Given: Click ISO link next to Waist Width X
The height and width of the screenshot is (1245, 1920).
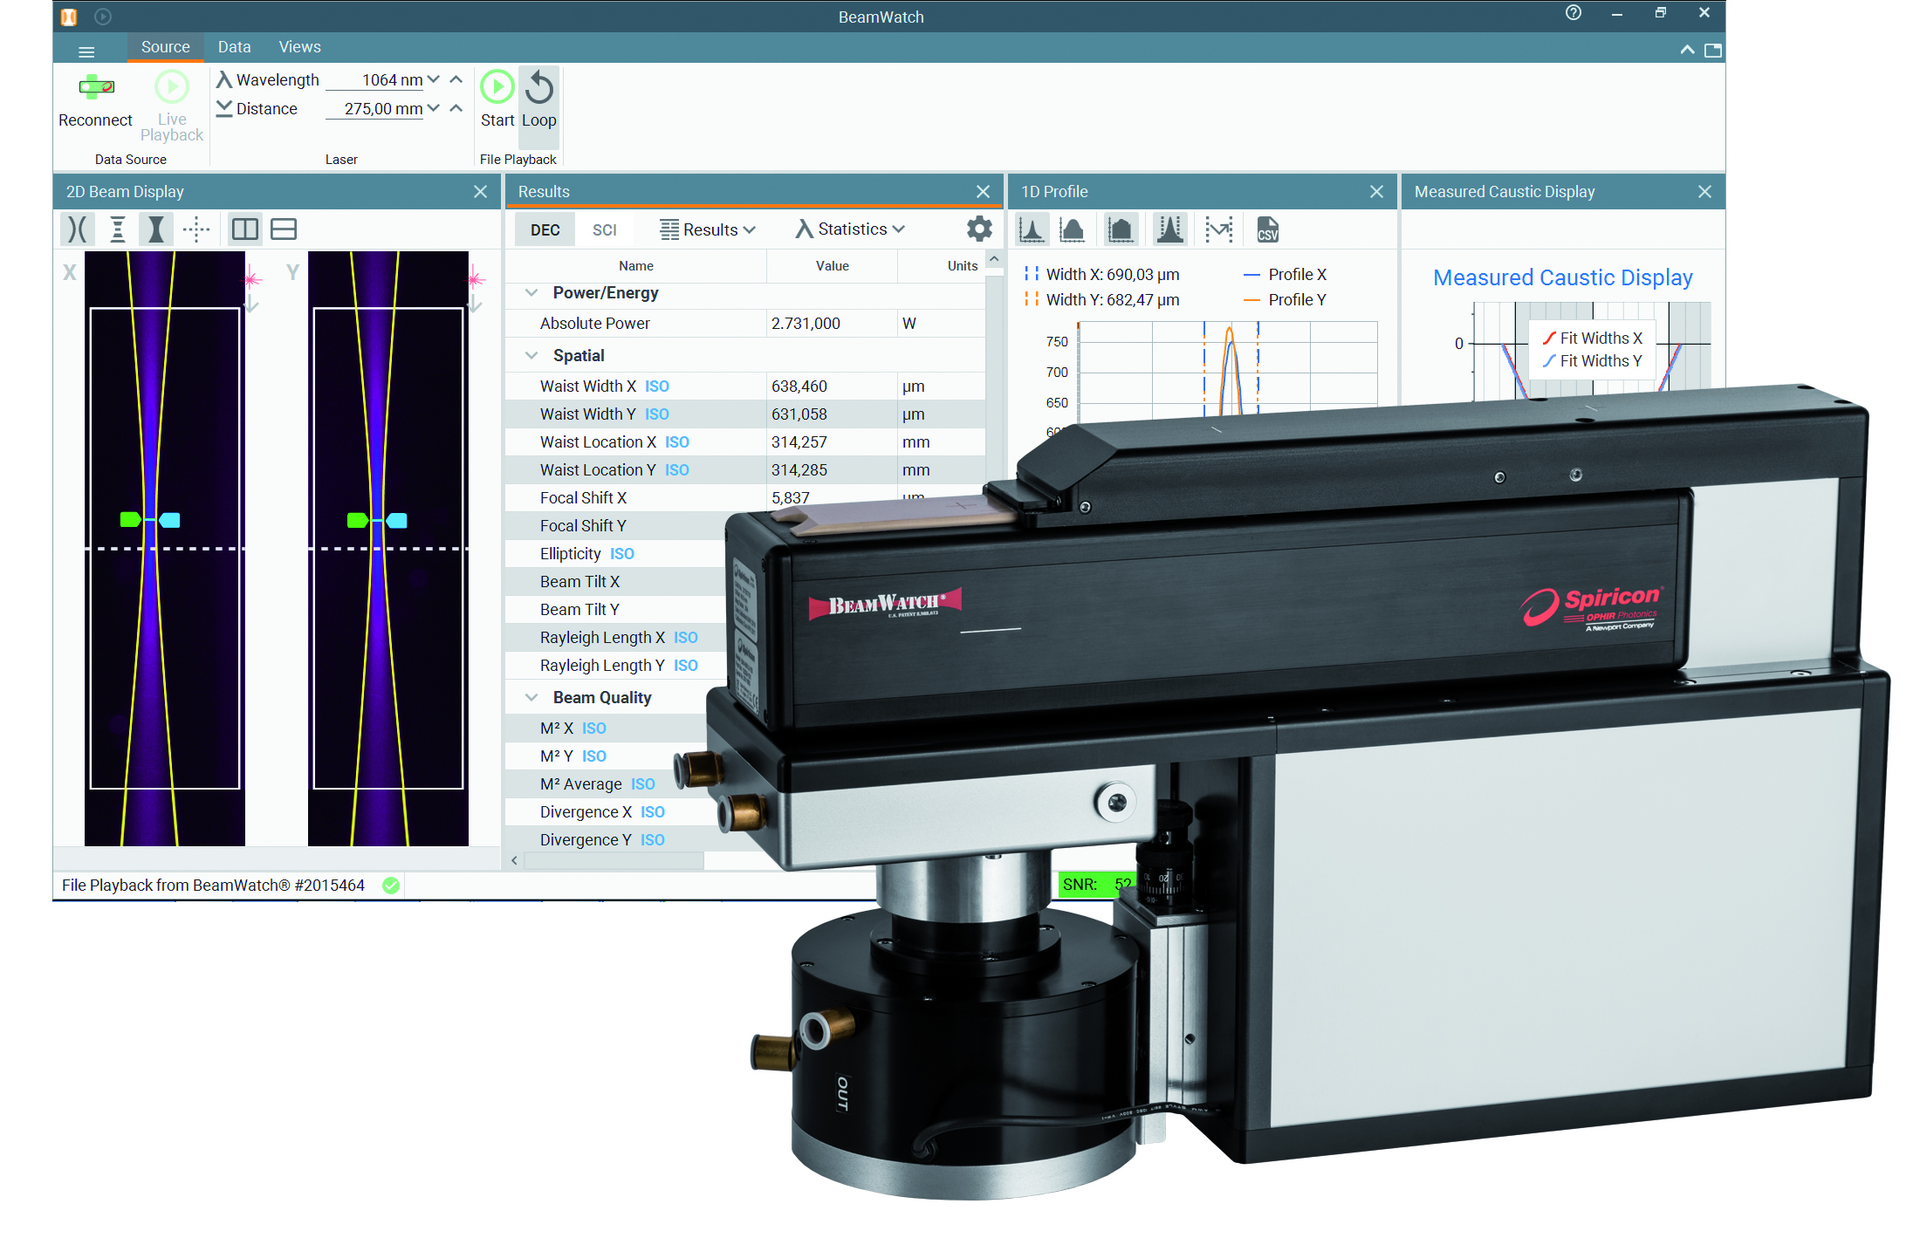Looking at the screenshot, I should (657, 386).
